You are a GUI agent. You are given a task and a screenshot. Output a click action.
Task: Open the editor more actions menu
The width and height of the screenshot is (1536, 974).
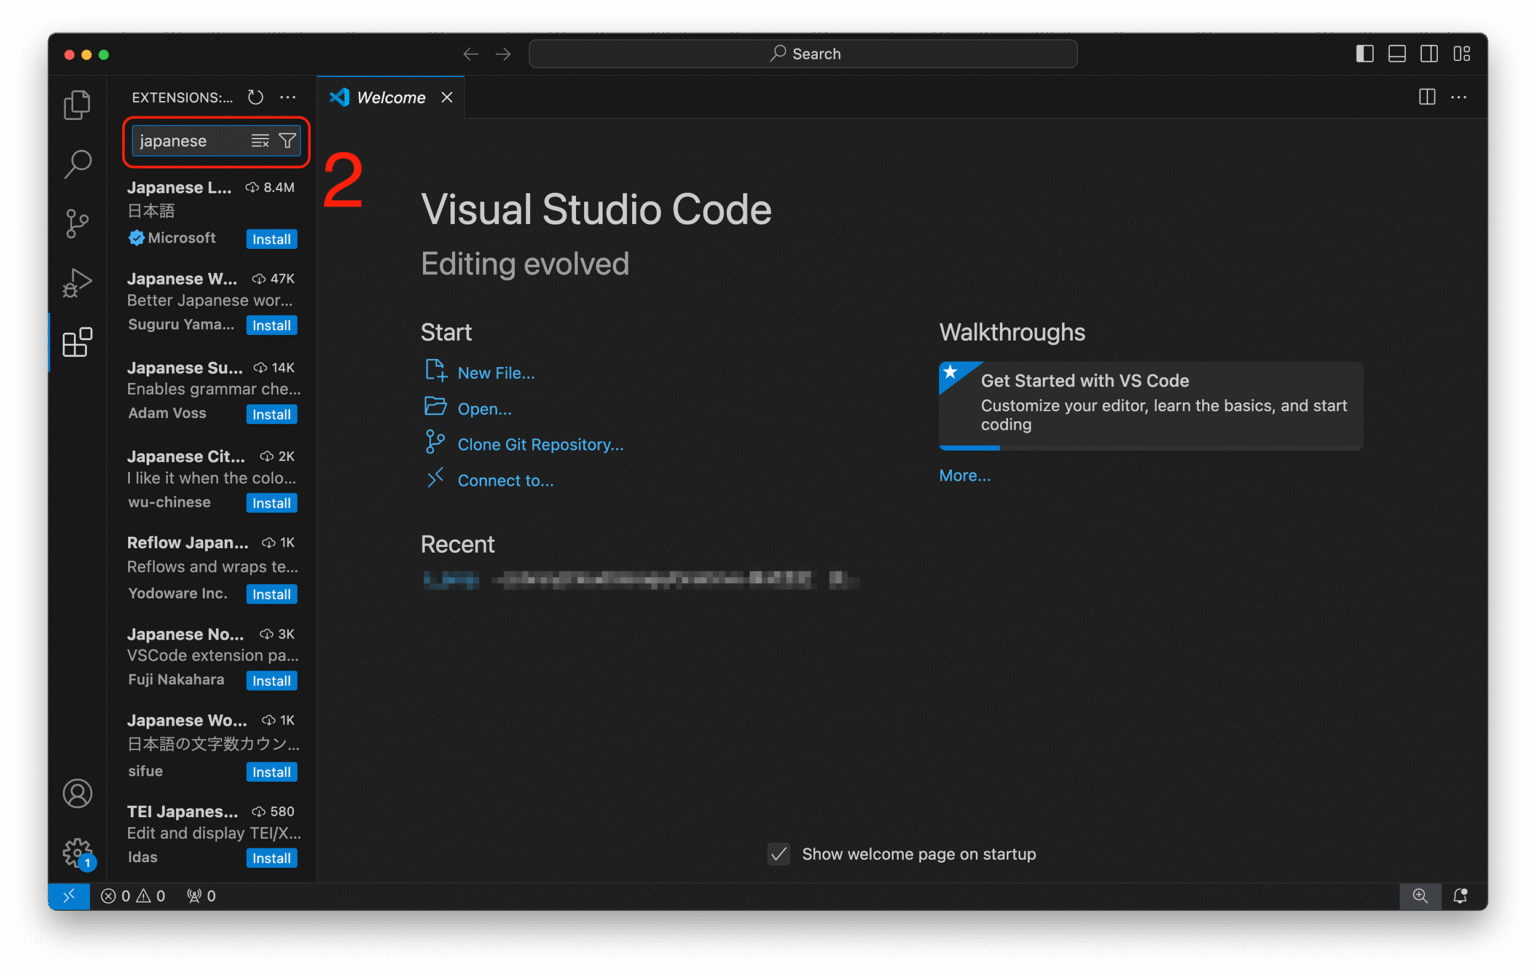coord(1458,97)
